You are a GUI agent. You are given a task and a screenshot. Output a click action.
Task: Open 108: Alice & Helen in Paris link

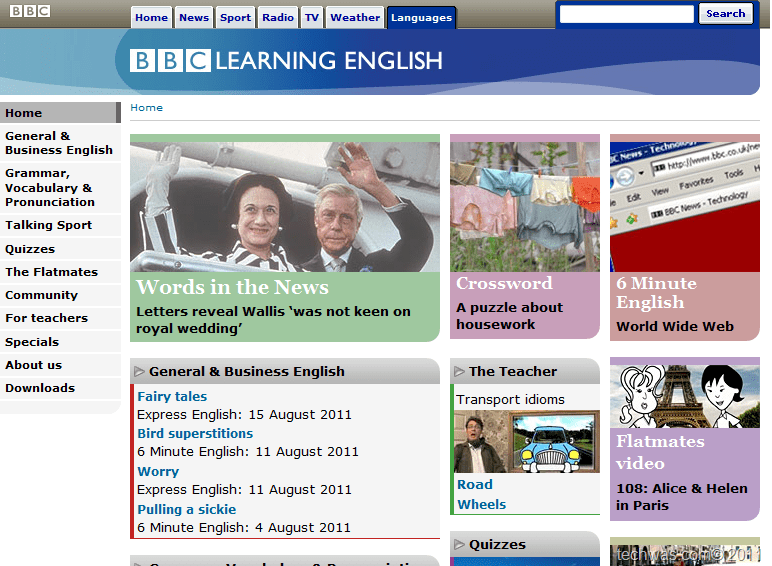click(x=682, y=497)
